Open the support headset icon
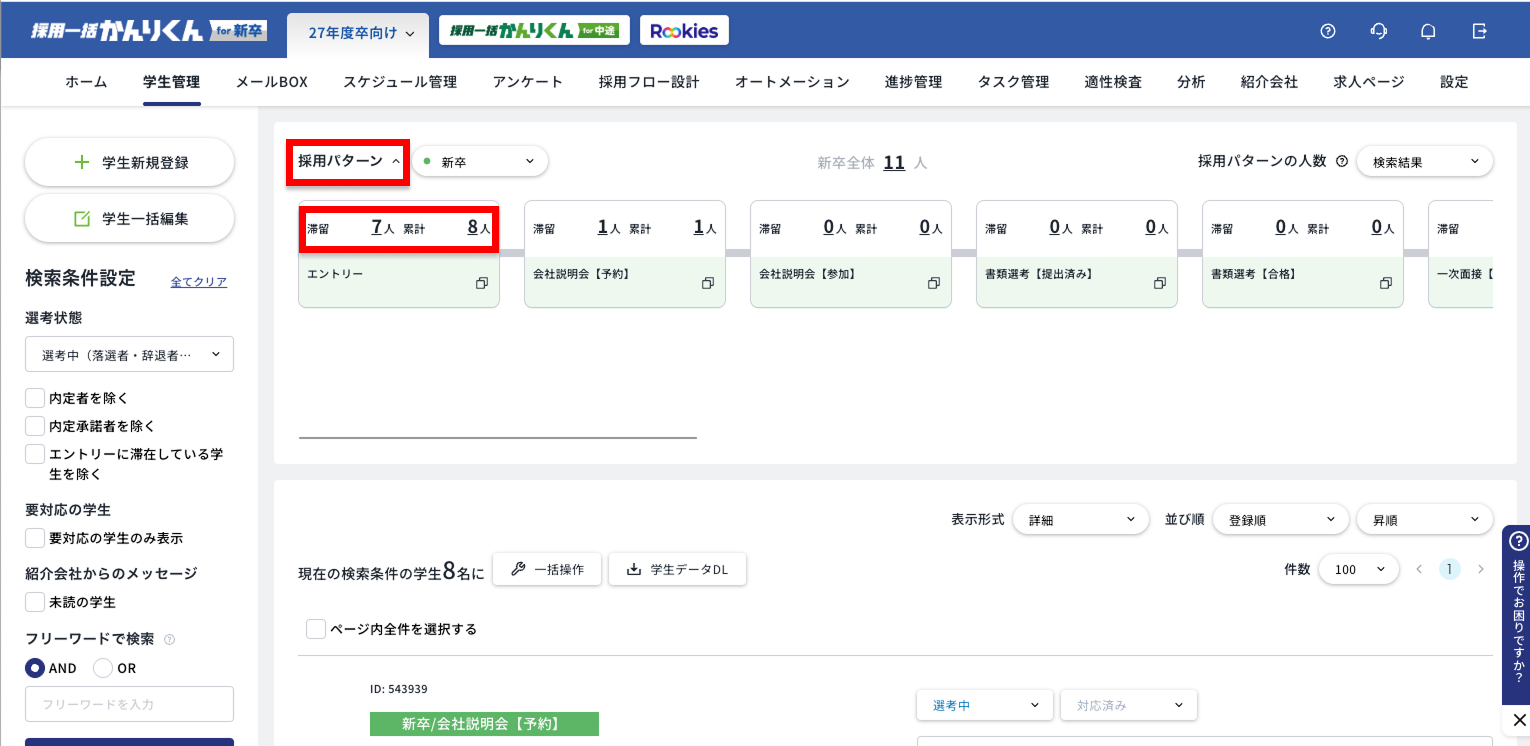 tap(1379, 31)
